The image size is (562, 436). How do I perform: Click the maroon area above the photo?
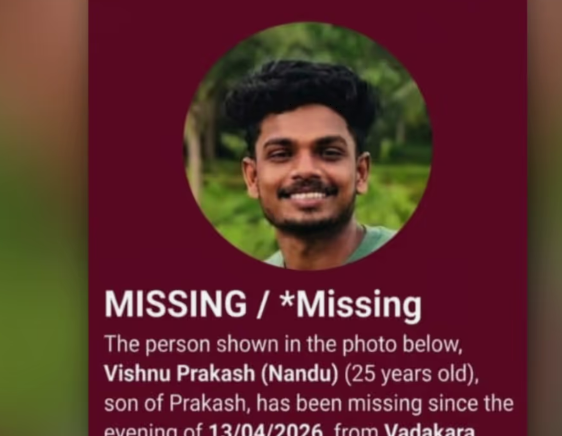[x=308, y=10]
